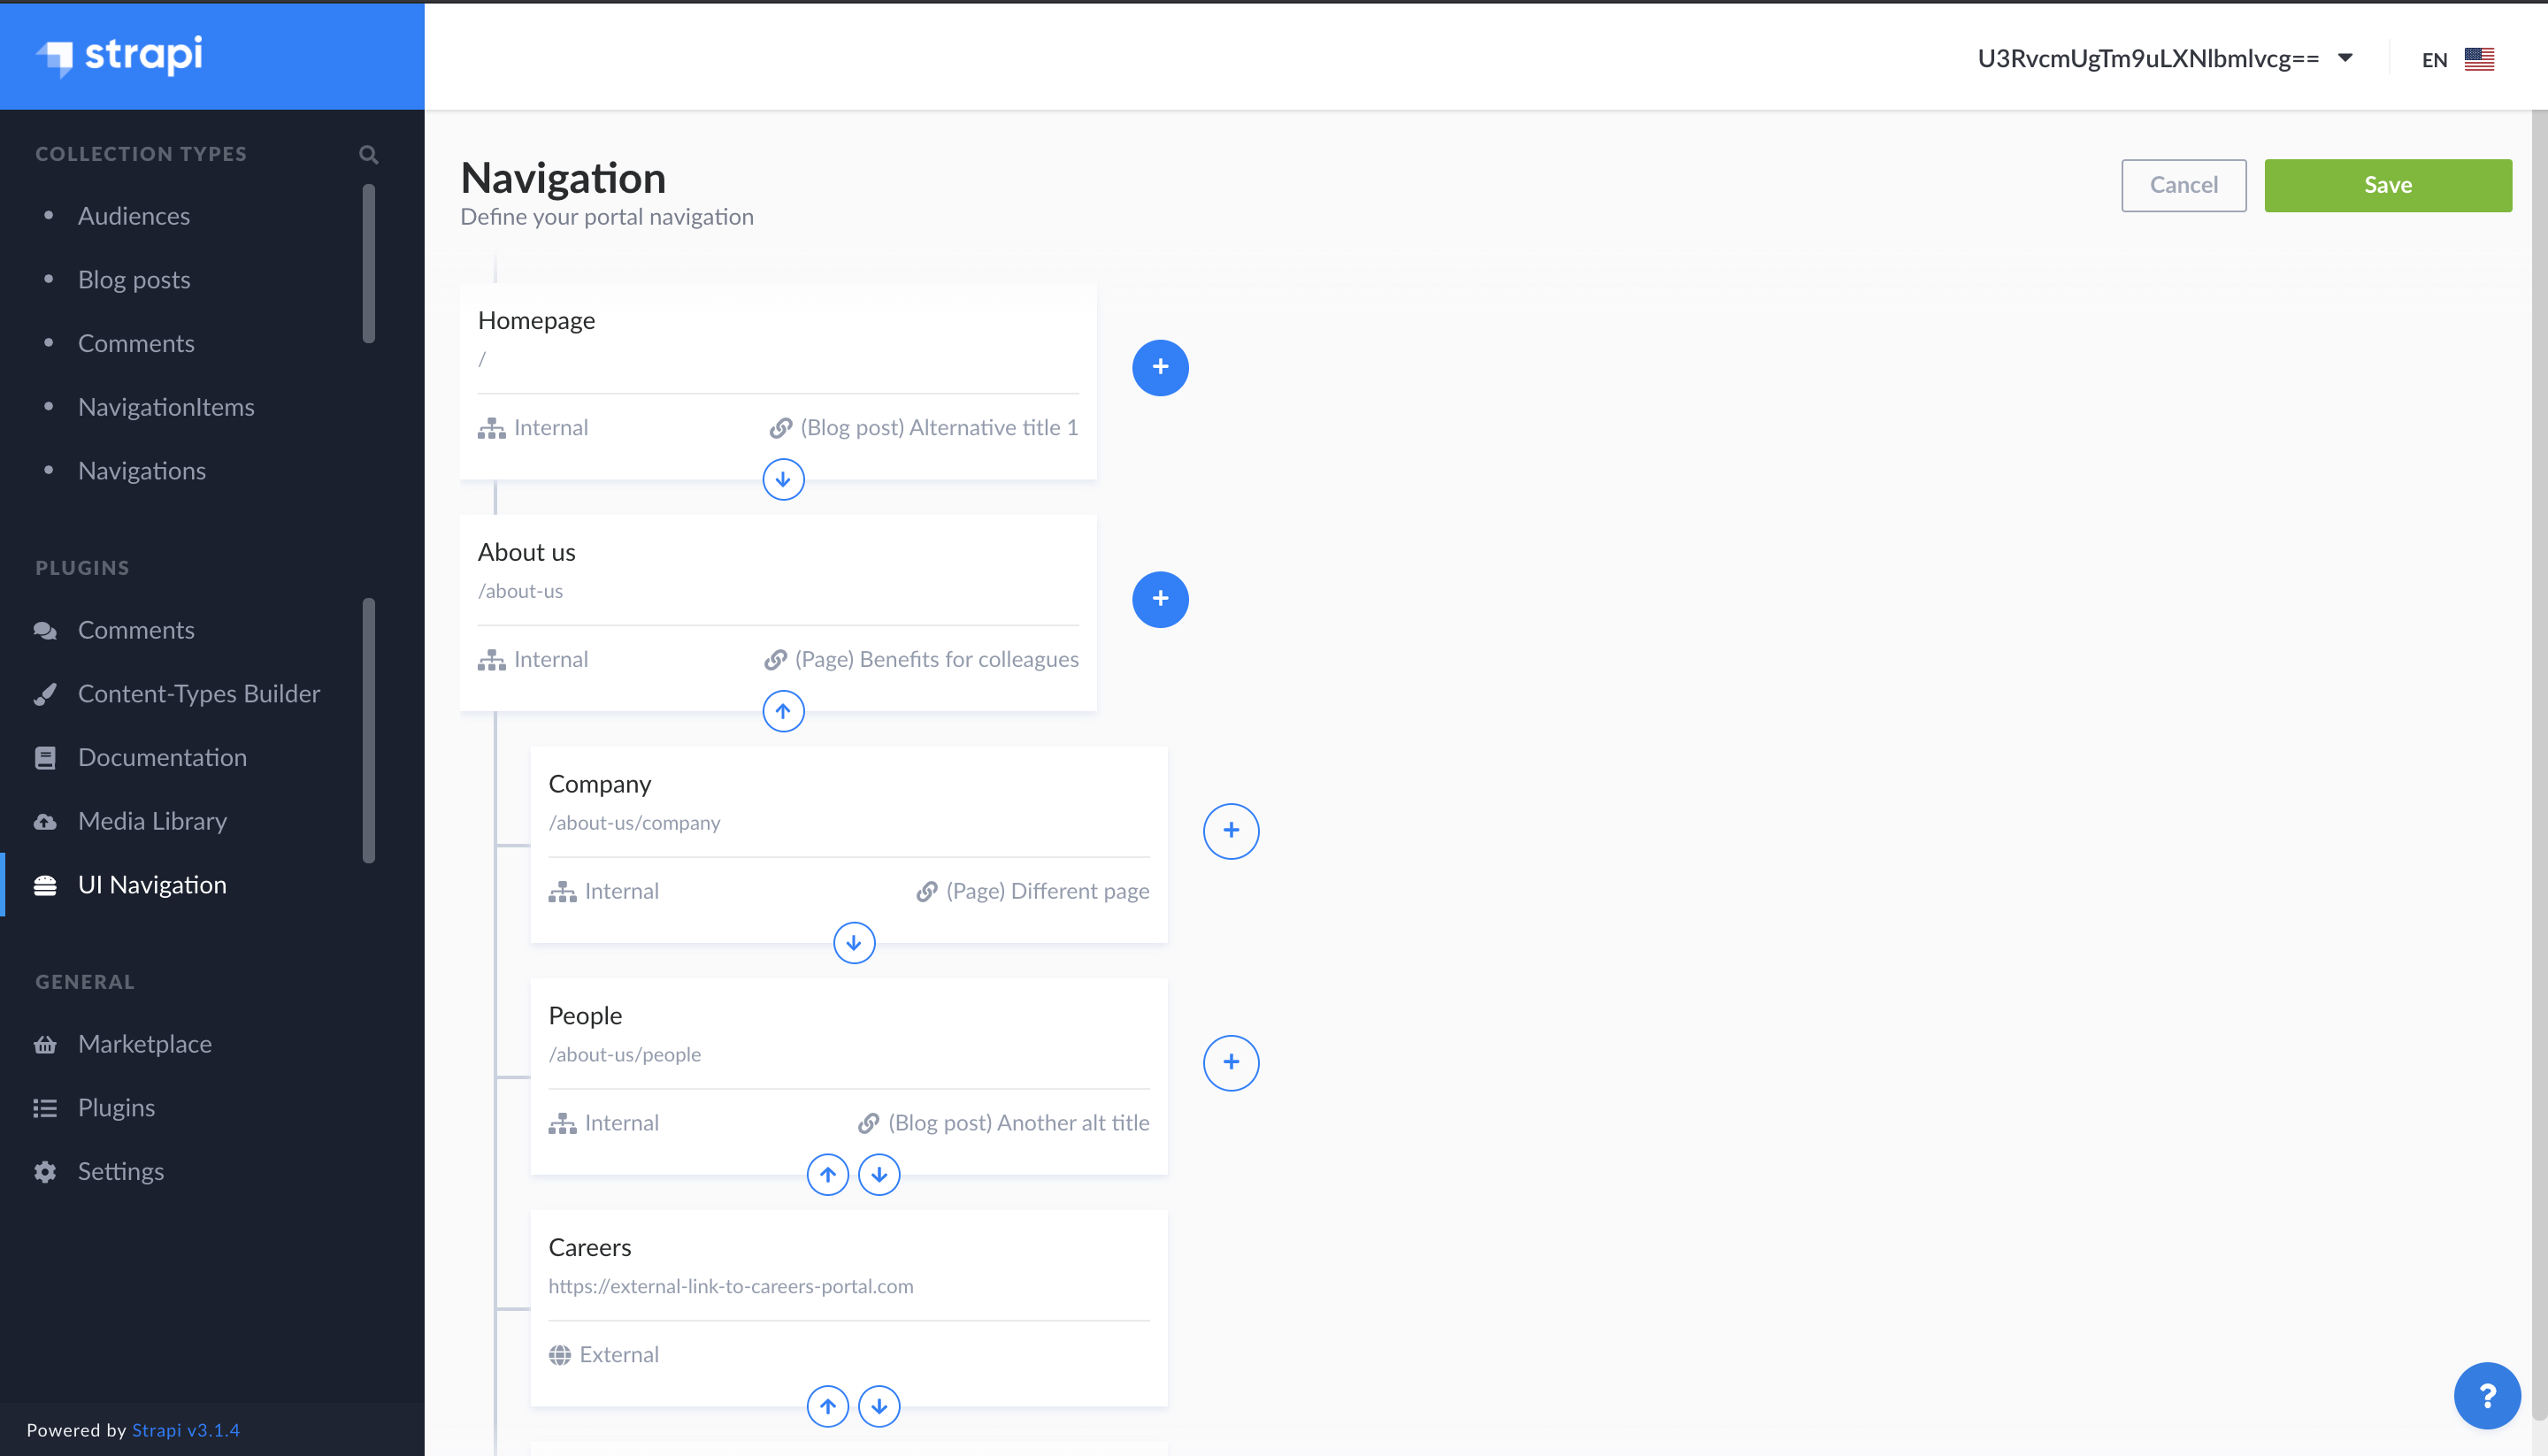Move the People item down
The height and width of the screenshot is (1456, 2548).
pyautogui.click(x=879, y=1175)
